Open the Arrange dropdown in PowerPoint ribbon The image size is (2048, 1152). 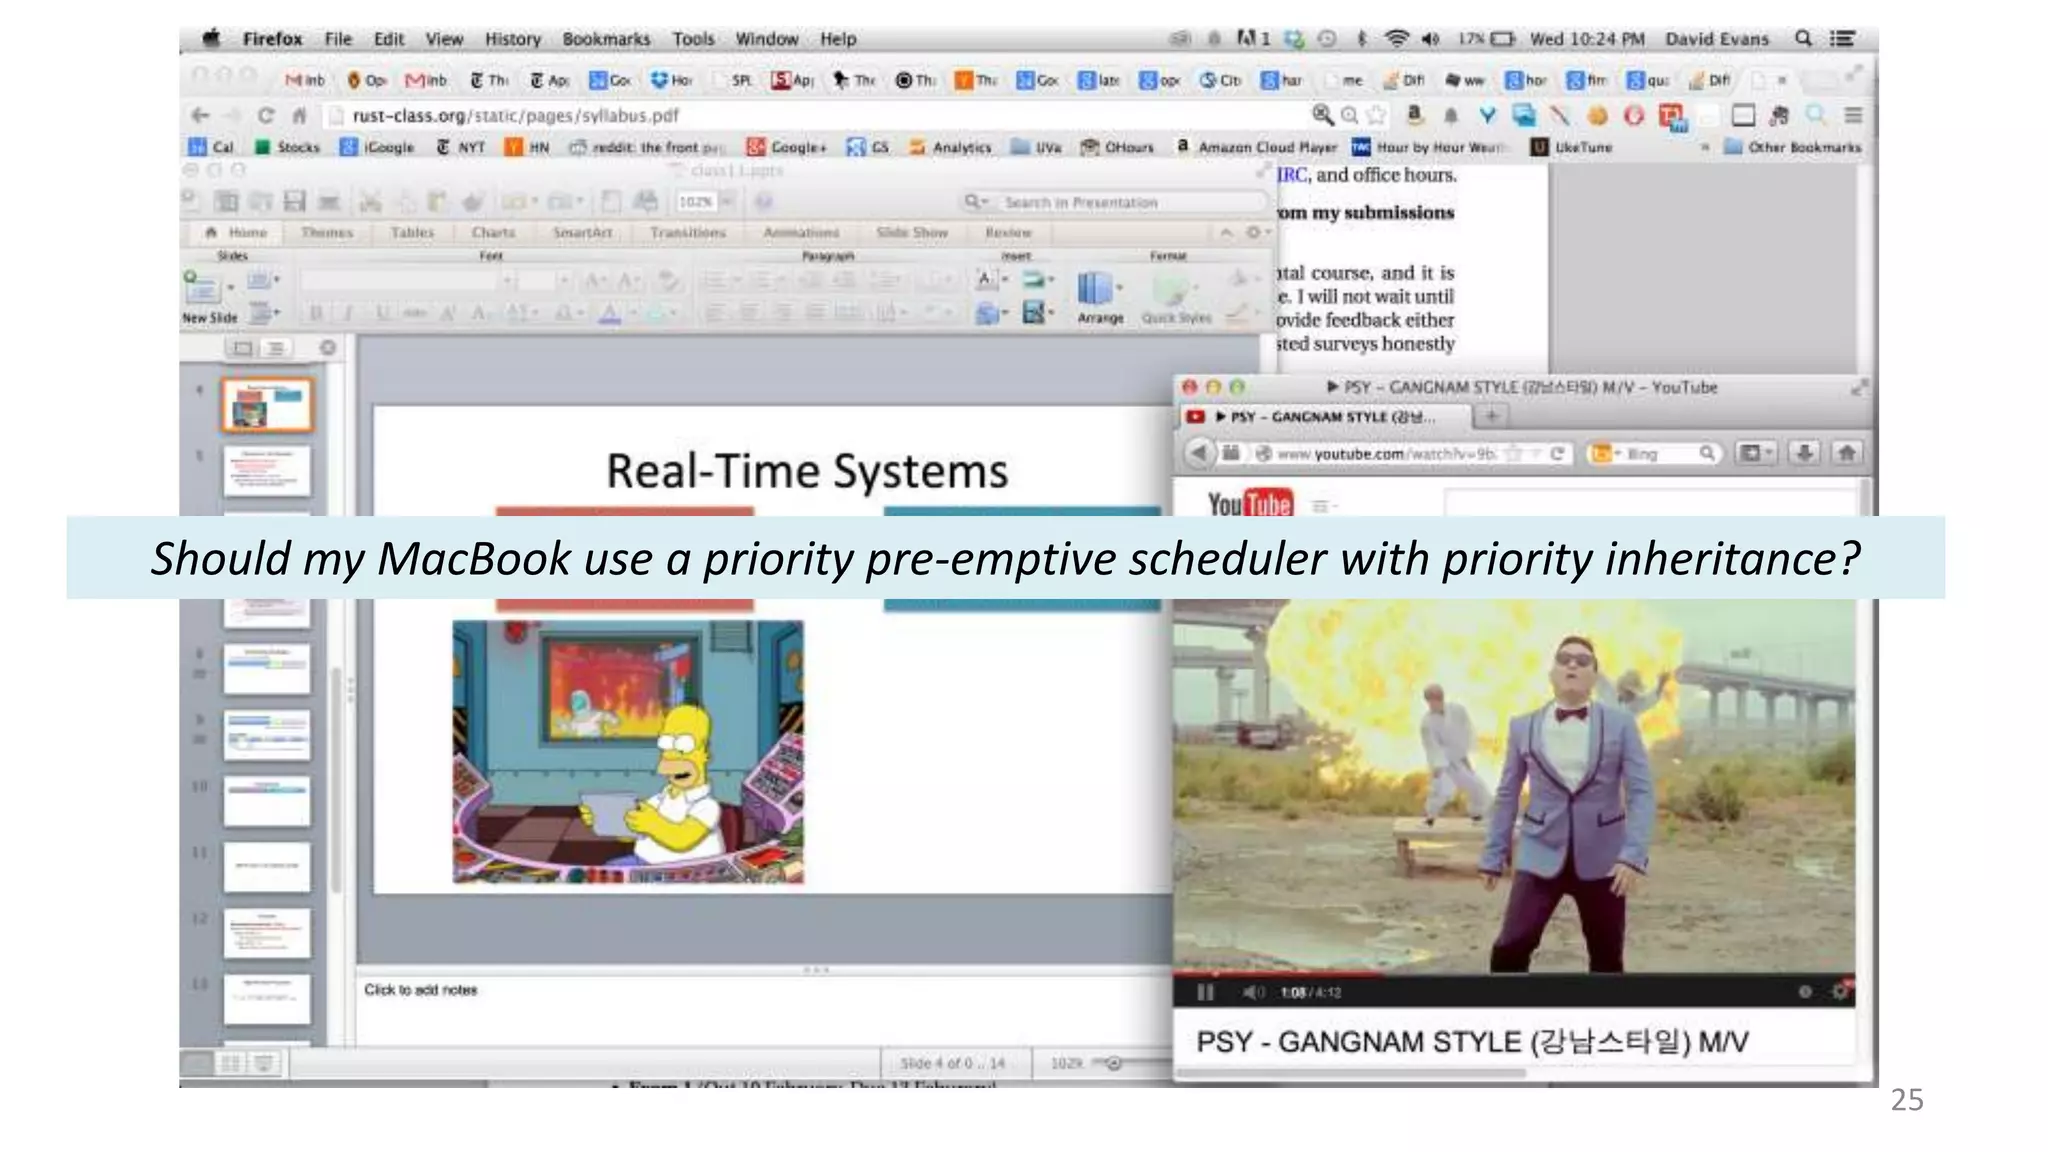pos(1100,297)
